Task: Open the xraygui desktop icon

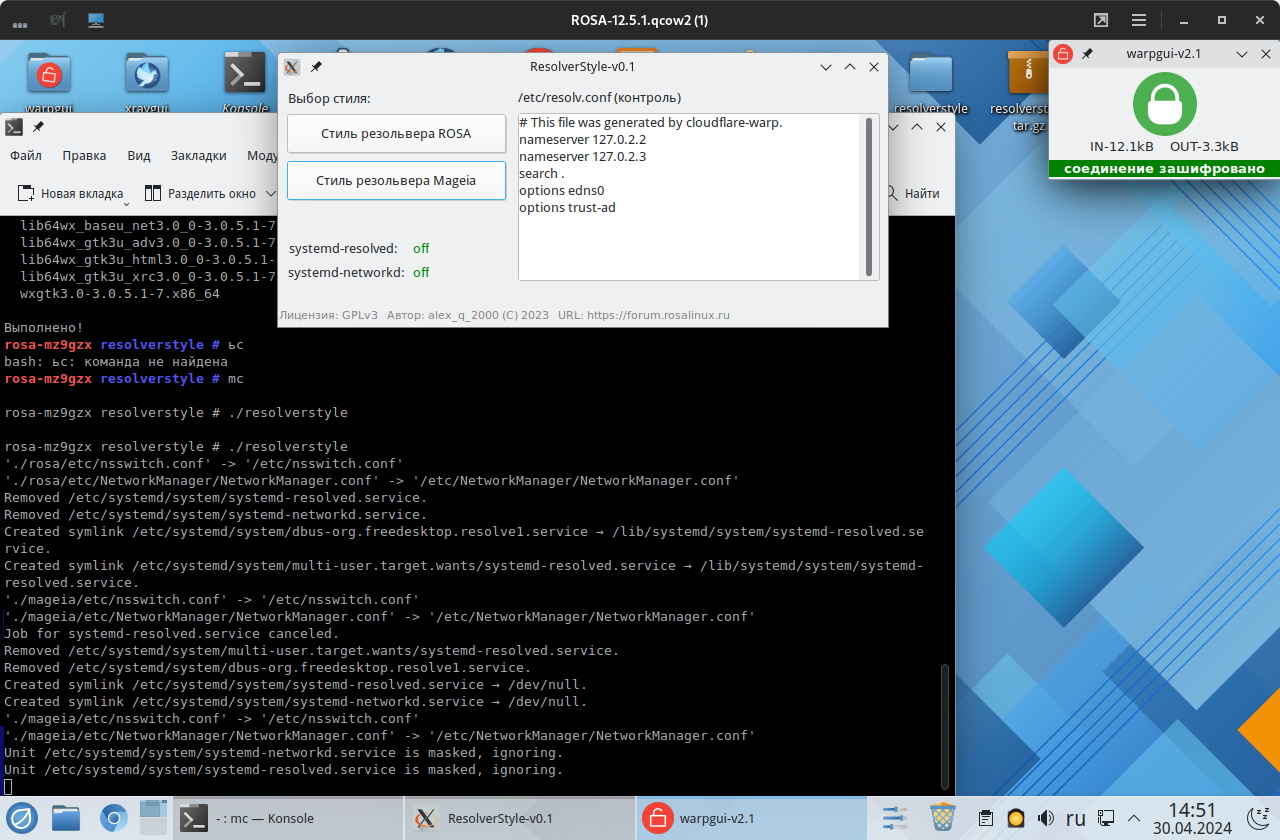Action: click(146, 73)
